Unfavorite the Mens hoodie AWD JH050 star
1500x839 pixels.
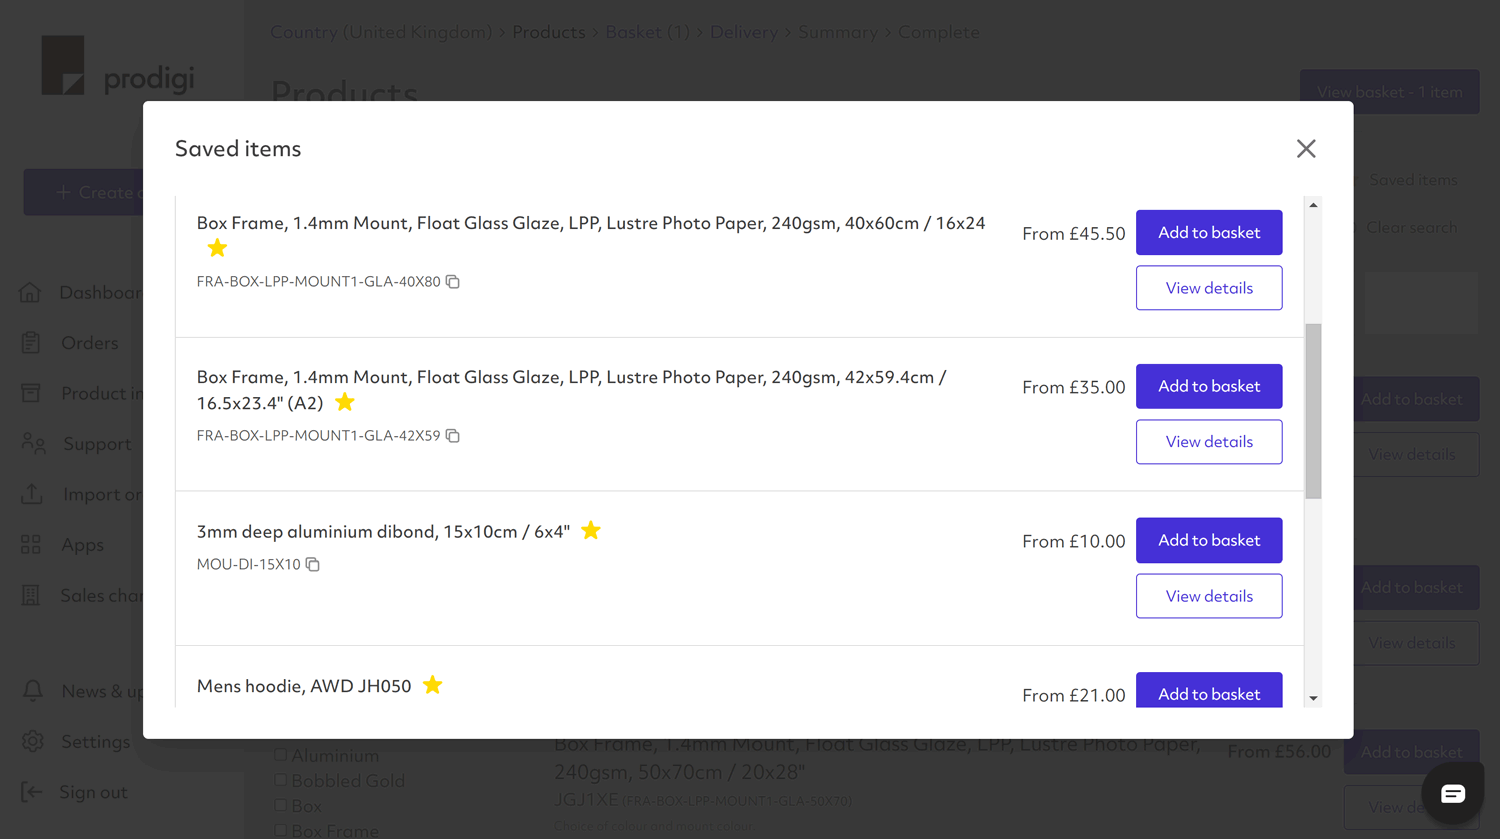432,685
